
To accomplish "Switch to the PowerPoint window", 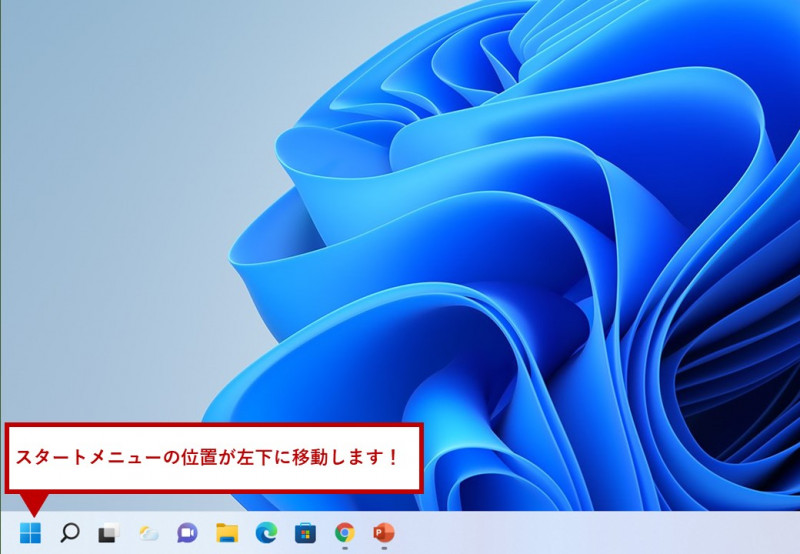I will pyautogui.click(x=384, y=532).
